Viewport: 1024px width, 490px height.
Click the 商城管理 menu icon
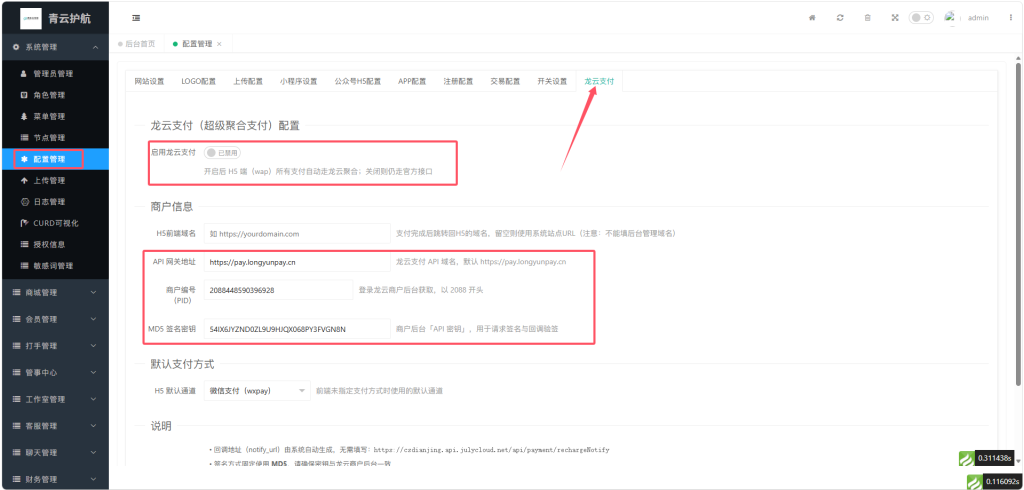coord(16,292)
